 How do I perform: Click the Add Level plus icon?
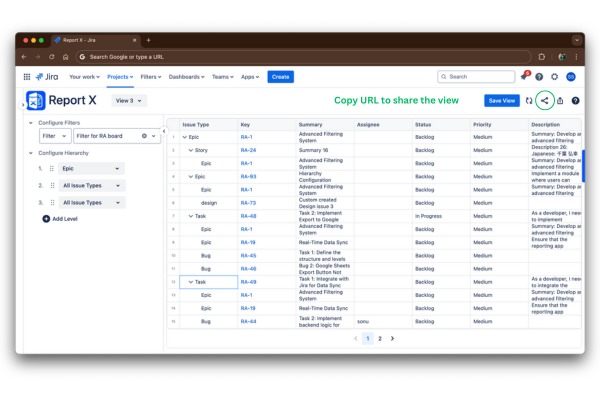click(x=46, y=219)
